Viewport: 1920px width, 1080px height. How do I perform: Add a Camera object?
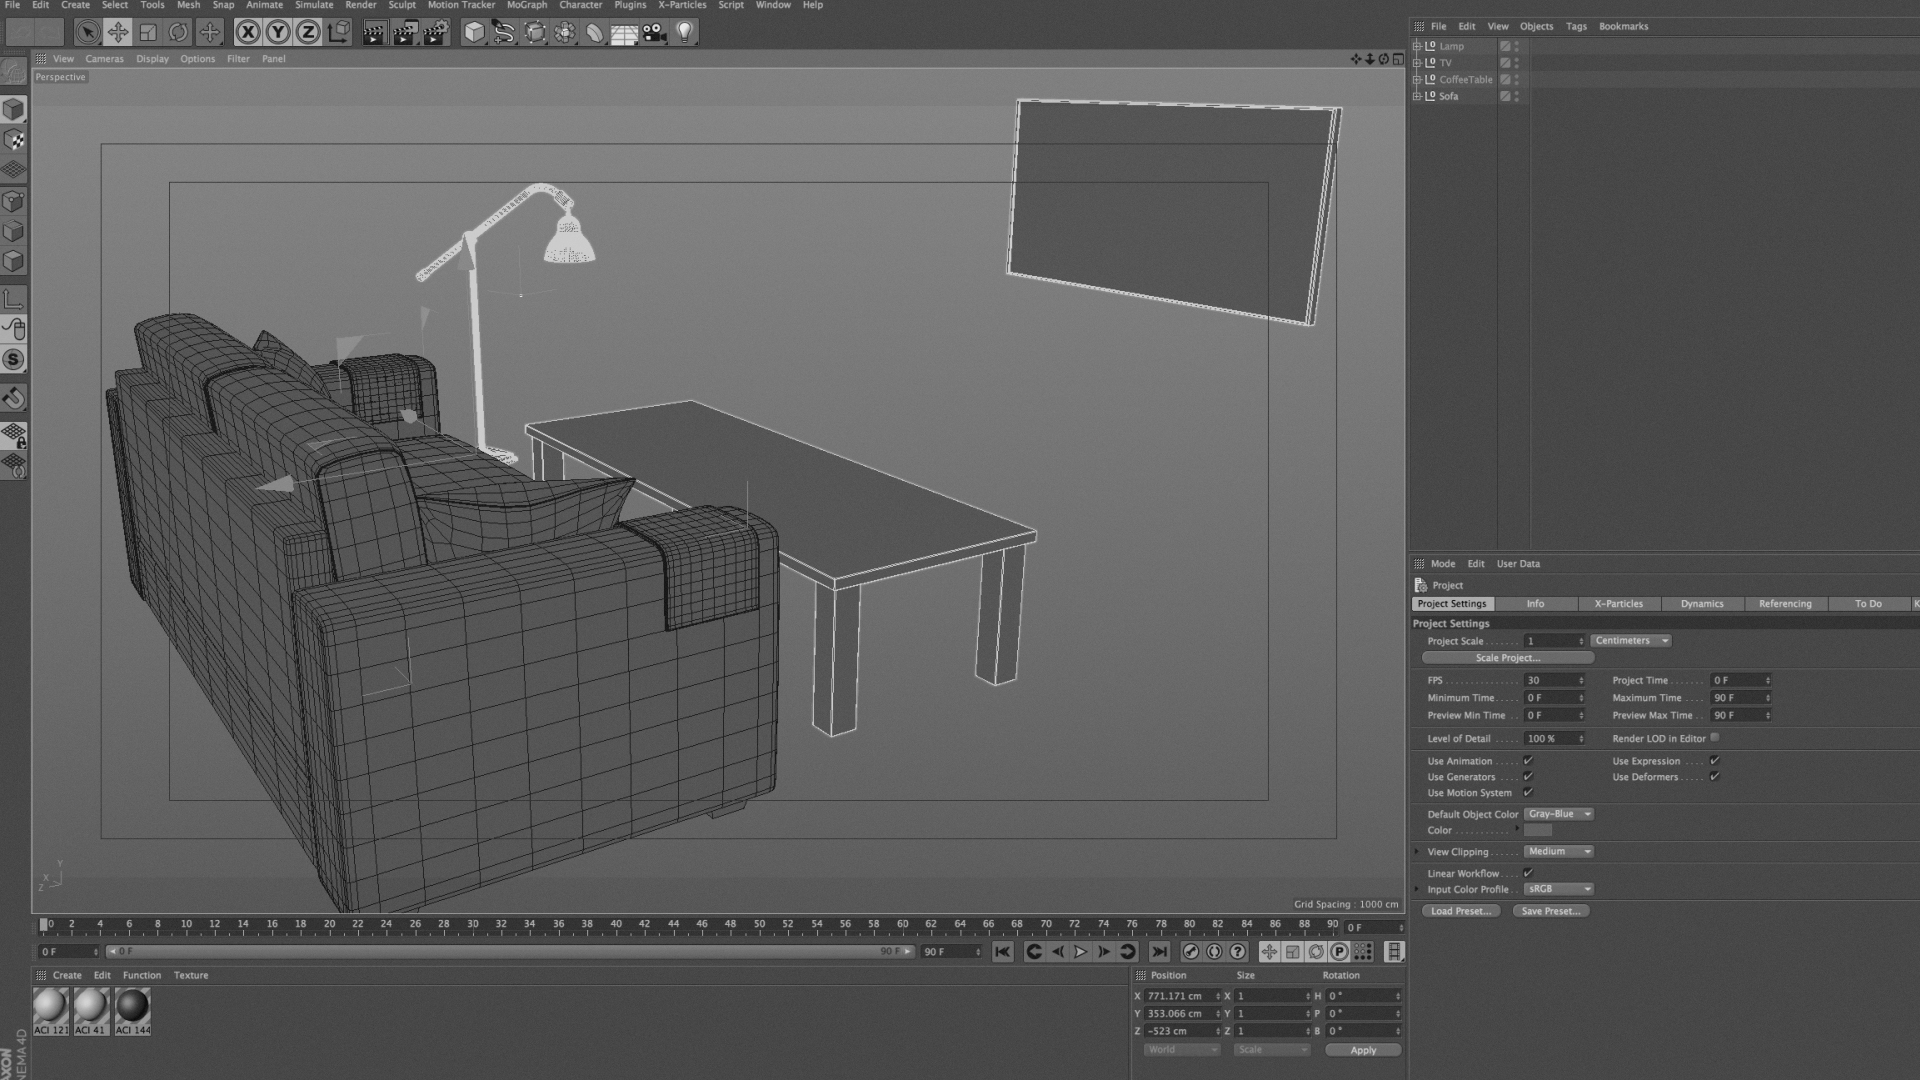coord(654,32)
